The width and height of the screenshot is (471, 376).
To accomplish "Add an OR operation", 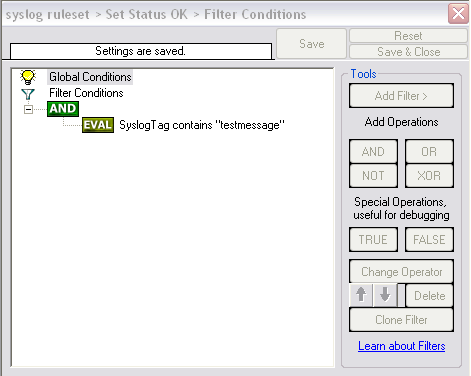I will [429, 152].
